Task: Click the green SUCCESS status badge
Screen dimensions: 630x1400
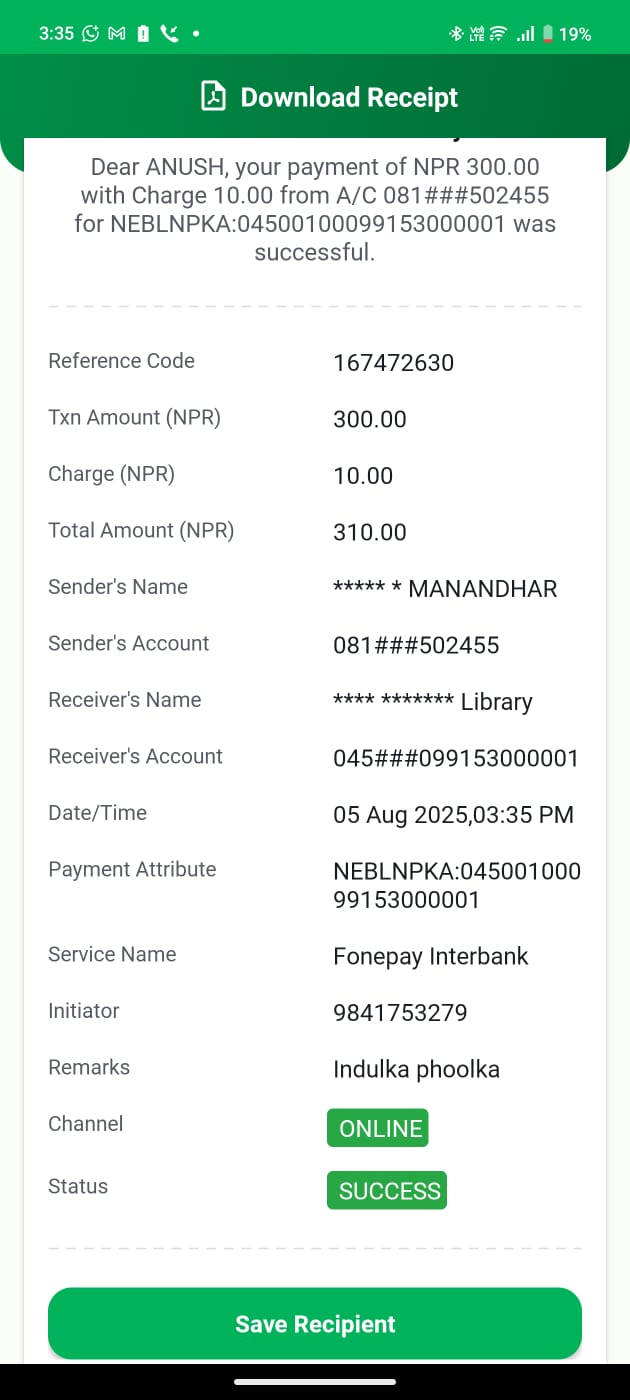Action: (x=387, y=1191)
